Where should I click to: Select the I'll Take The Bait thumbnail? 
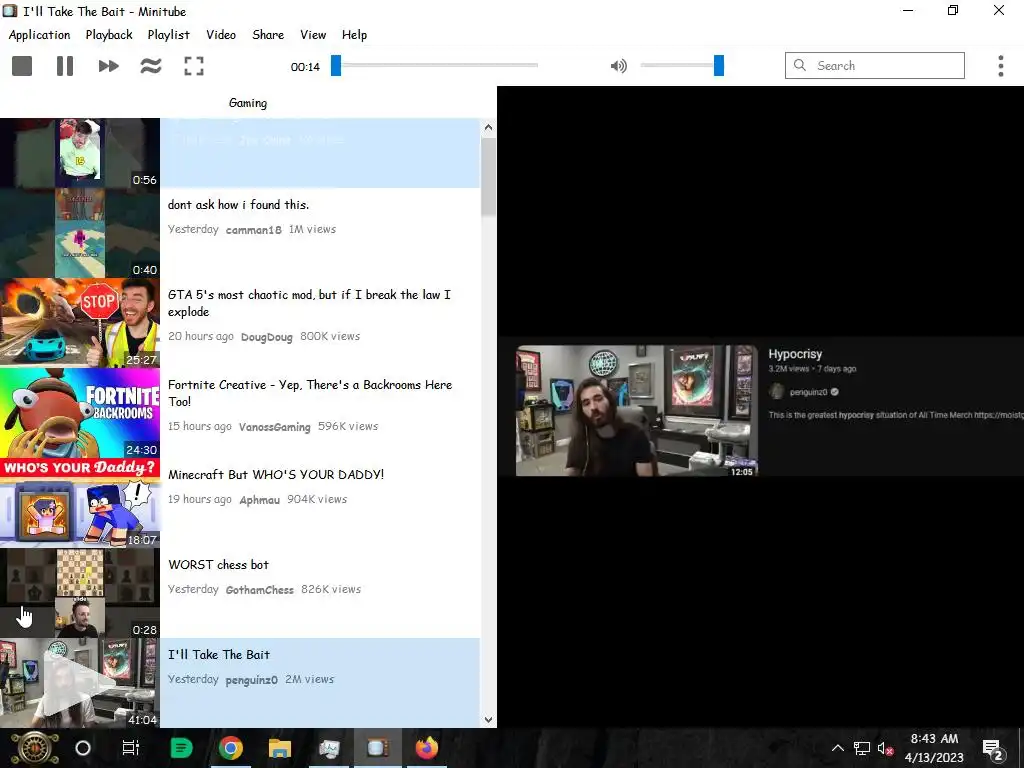(80, 683)
